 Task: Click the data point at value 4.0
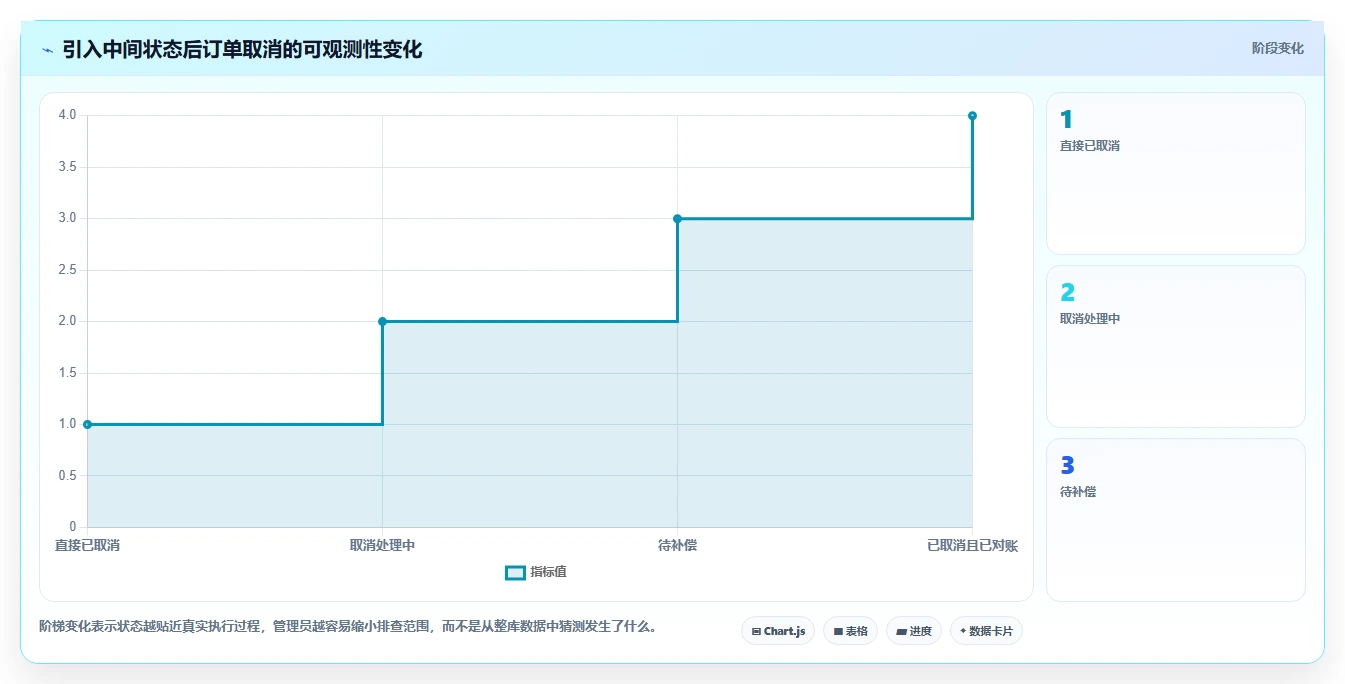(972, 115)
